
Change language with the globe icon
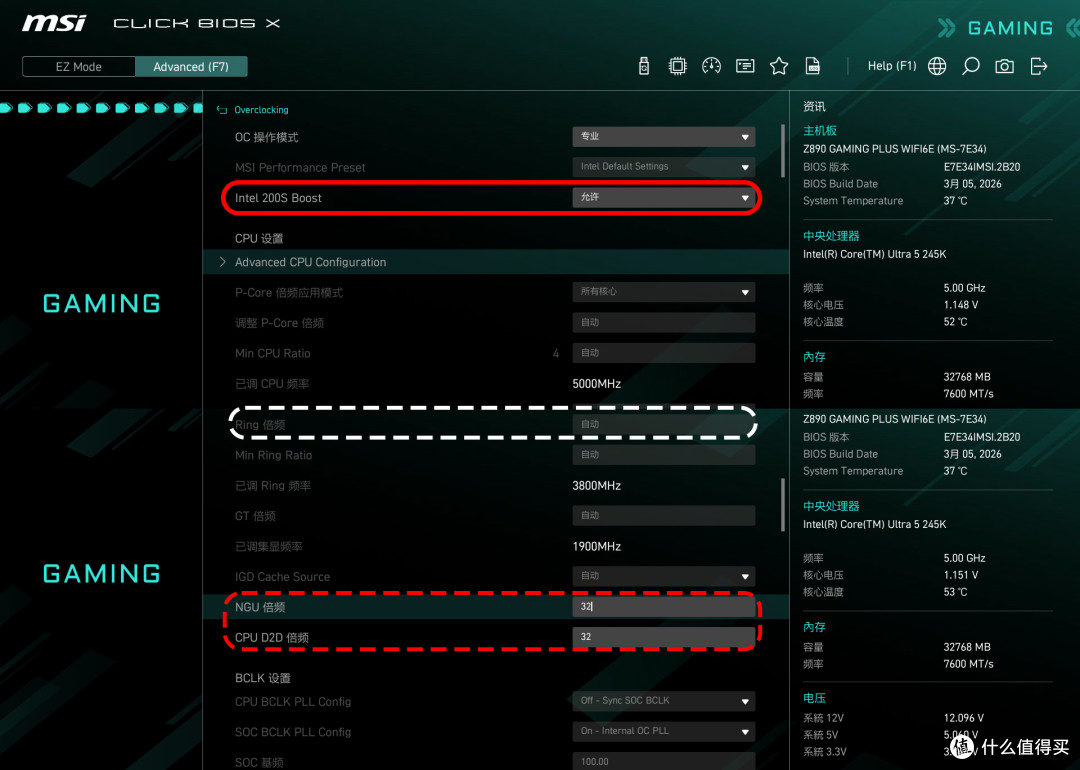[x=937, y=66]
